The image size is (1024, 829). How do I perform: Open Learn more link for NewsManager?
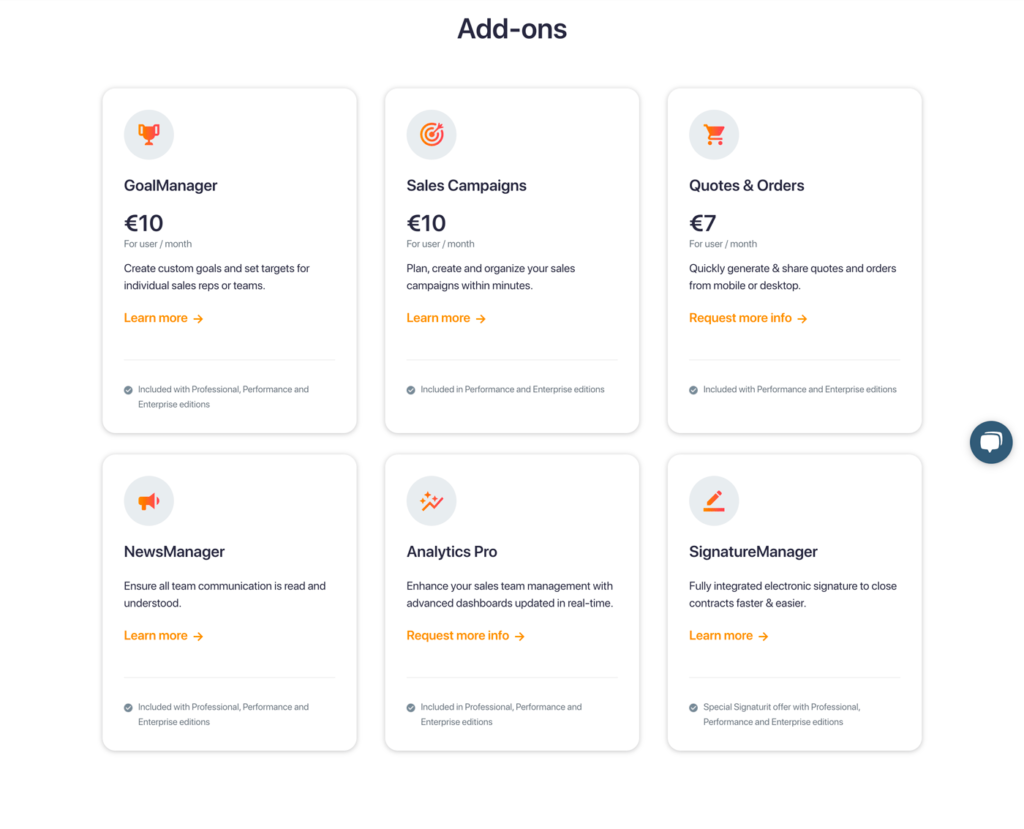pyautogui.click(x=164, y=636)
